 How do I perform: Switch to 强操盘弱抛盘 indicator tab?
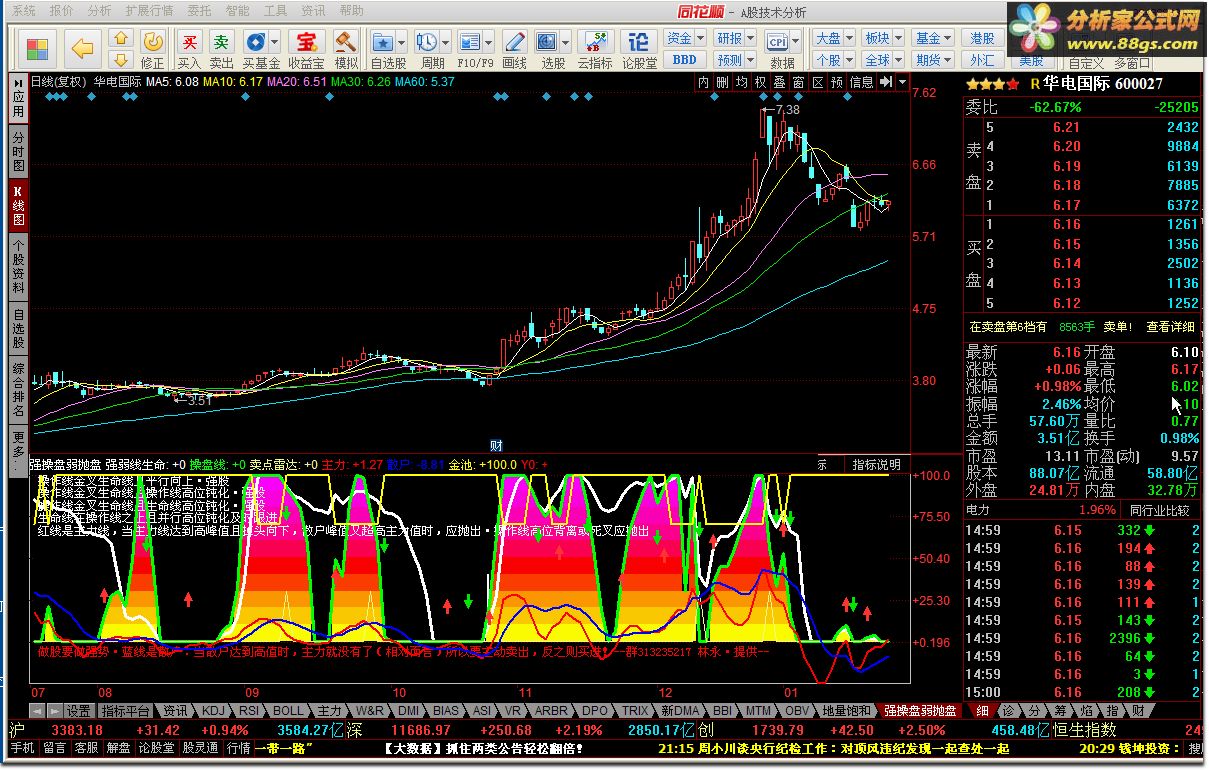point(919,711)
